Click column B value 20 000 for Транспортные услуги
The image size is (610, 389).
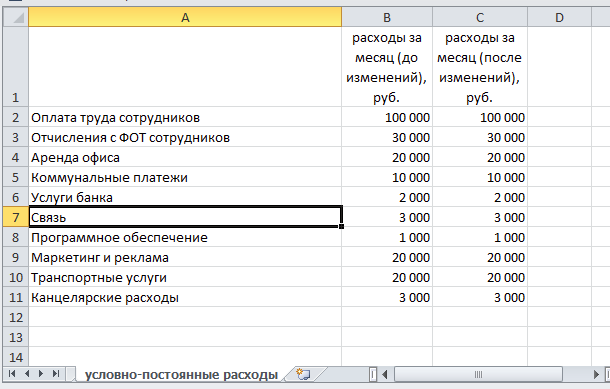[x=387, y=277]
